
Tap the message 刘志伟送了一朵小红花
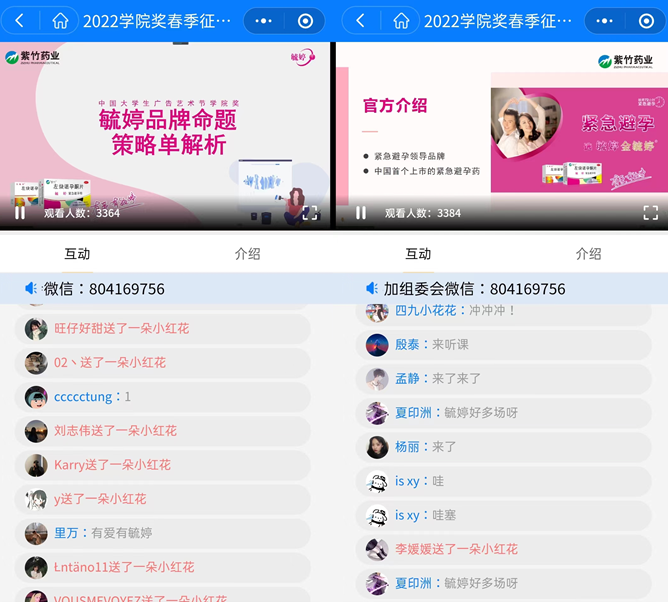[x=162, y=431]
